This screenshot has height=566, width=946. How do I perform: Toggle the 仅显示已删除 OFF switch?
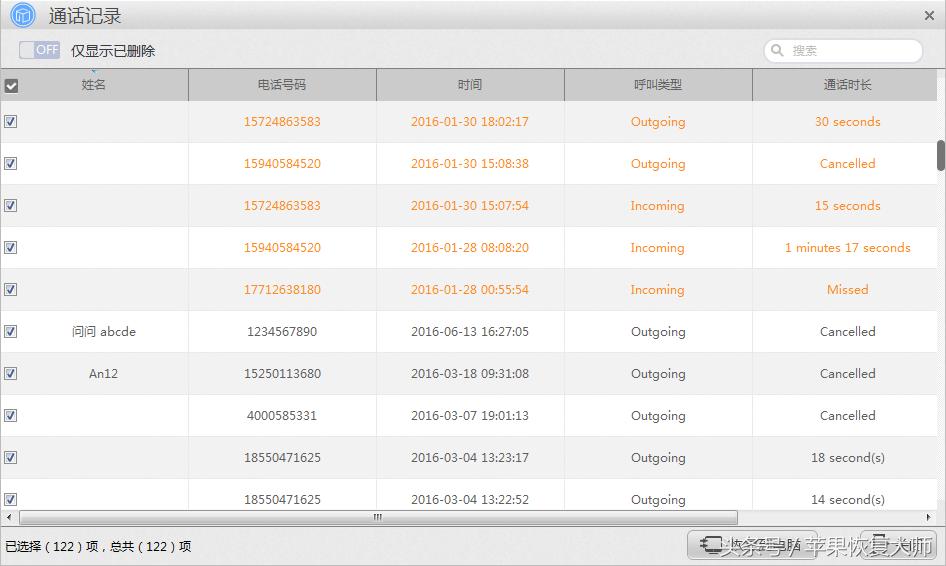pyautogui.click(x=39, y=50)
